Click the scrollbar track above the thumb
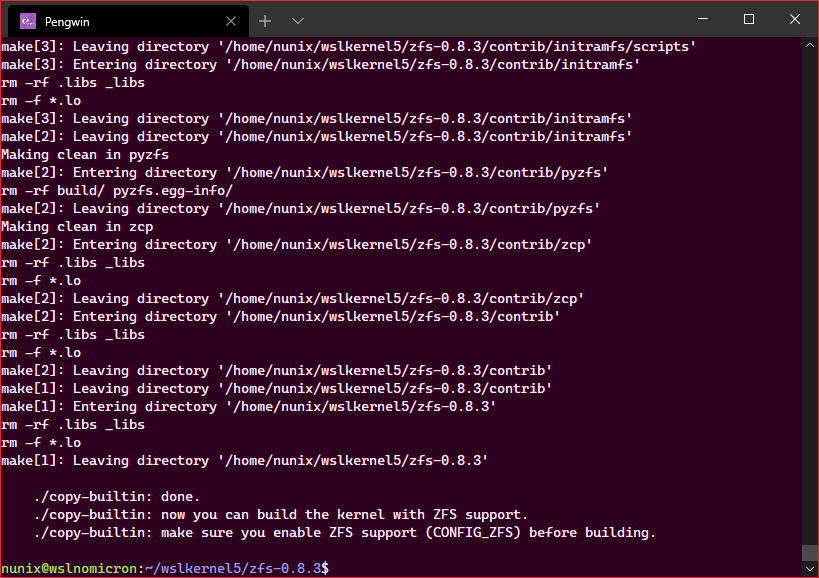819x578 pixels. click(x=809, y=300)
